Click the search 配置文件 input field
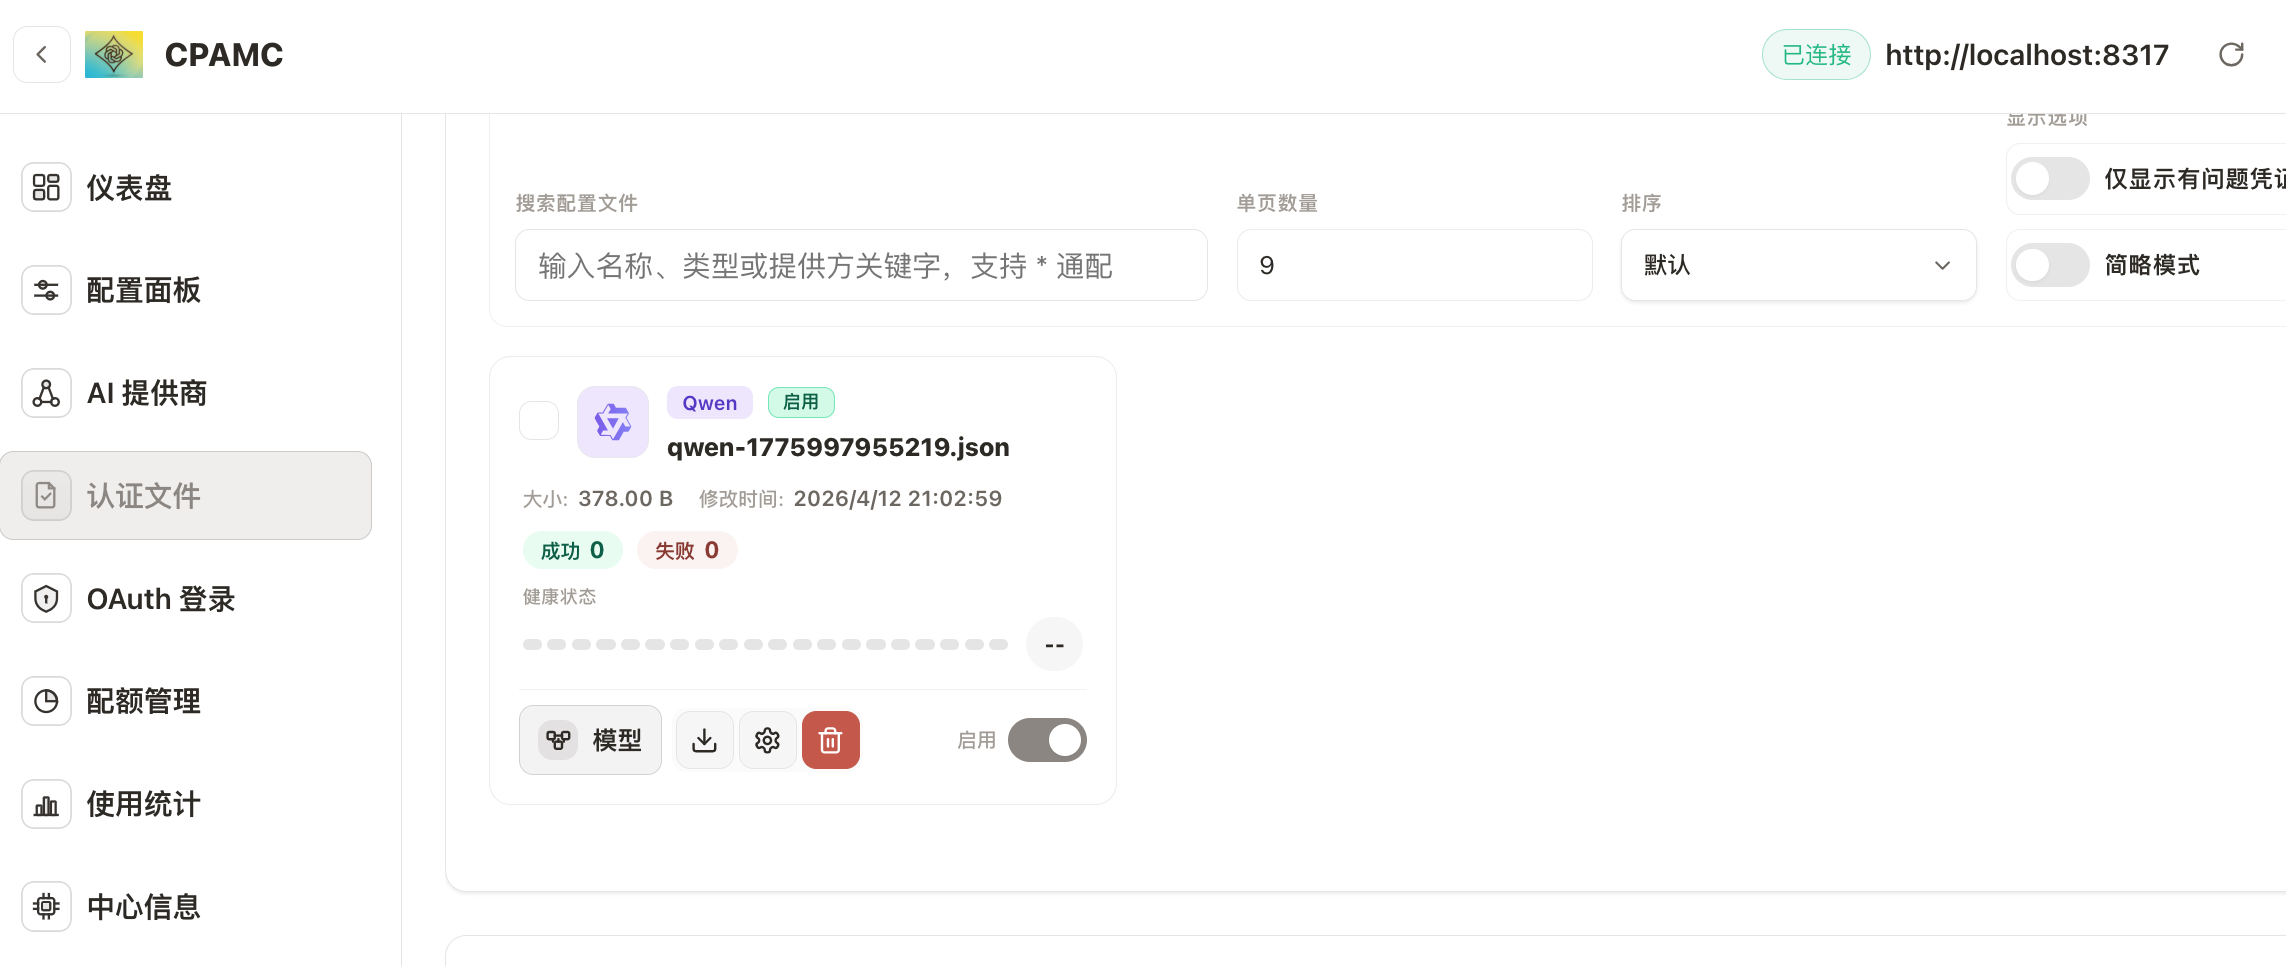The width and height of the screenshot is (2286, 966). click(860, 265)
